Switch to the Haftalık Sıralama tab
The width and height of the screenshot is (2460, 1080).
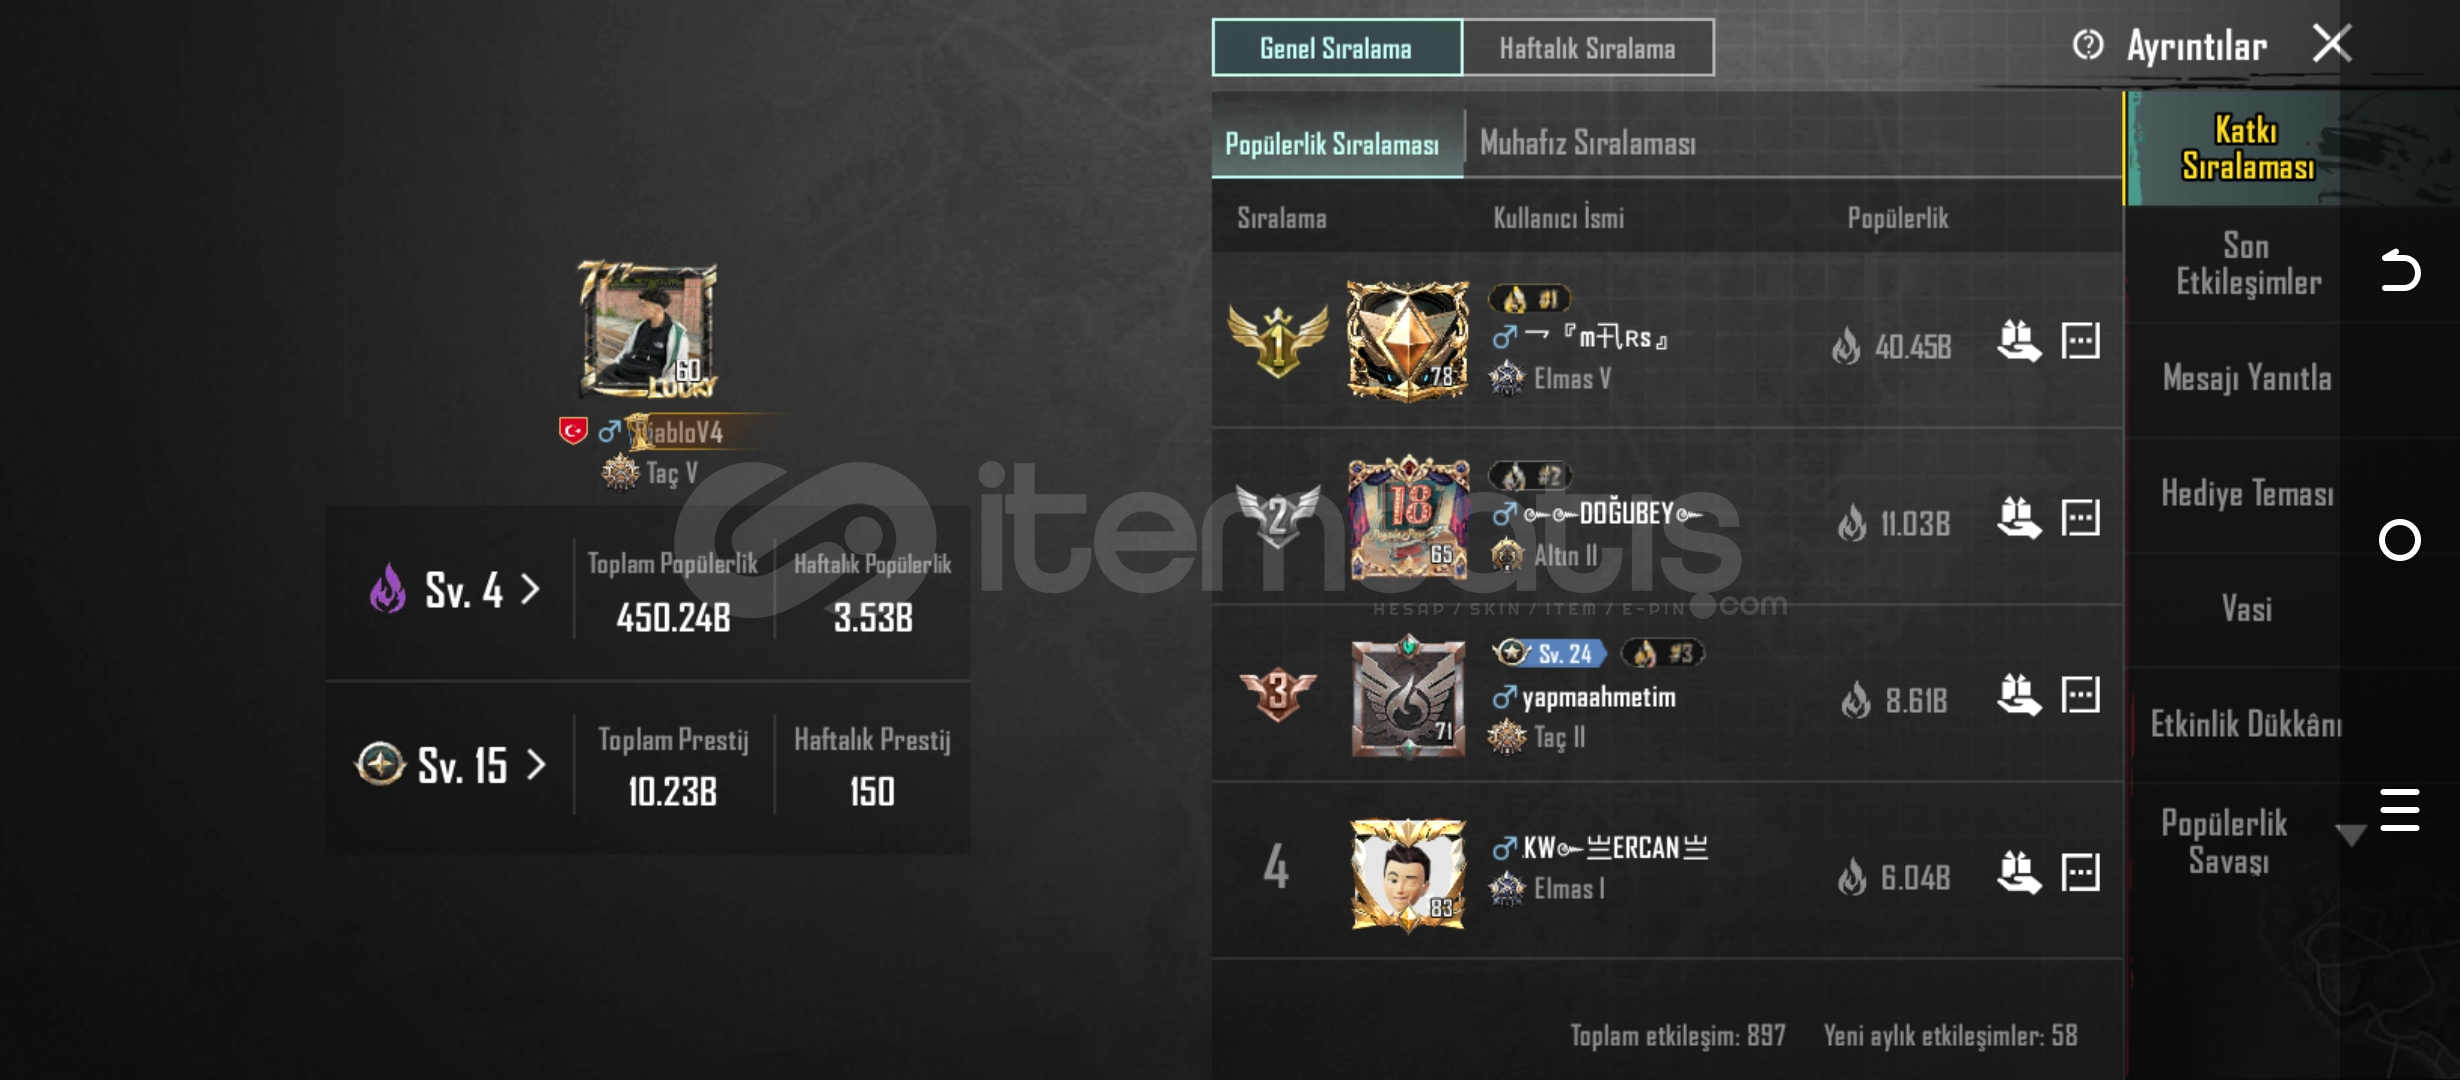pyautogui.click(x=1587, y=48)
